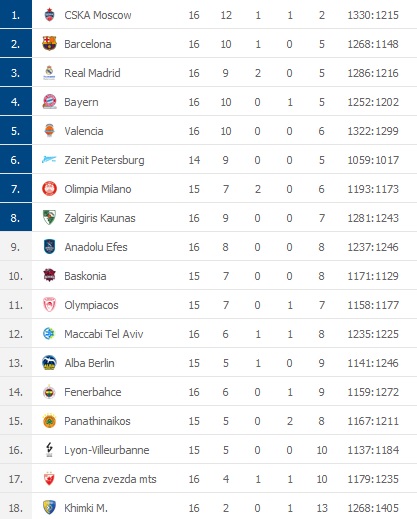Viewport: 417px width, 519px height.
Task: Click the Olympiacos team name
Action: point(91,305)
